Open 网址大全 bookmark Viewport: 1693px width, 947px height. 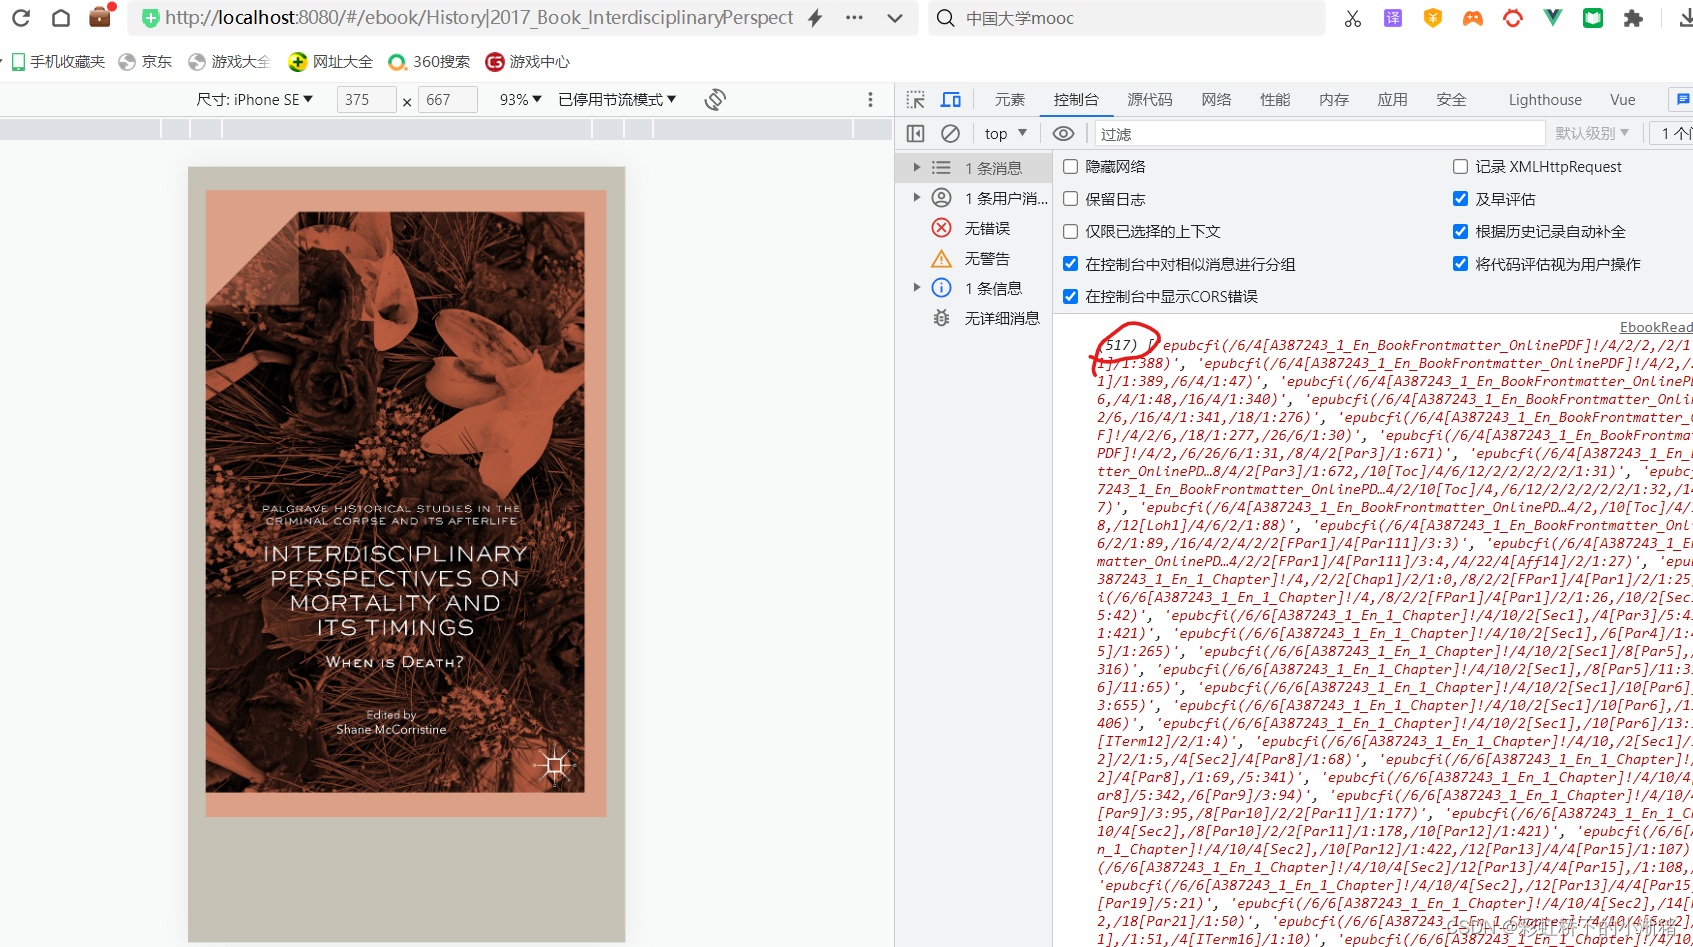tap(330, 62)
